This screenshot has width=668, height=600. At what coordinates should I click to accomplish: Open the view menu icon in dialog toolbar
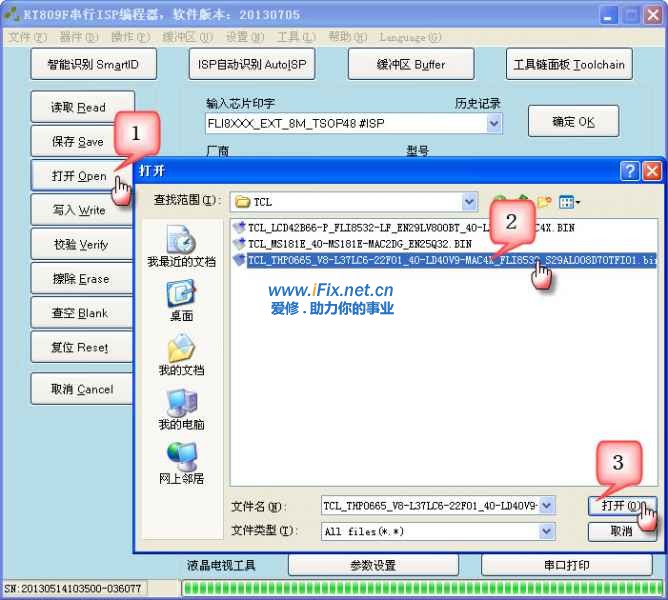pos(569,201)
